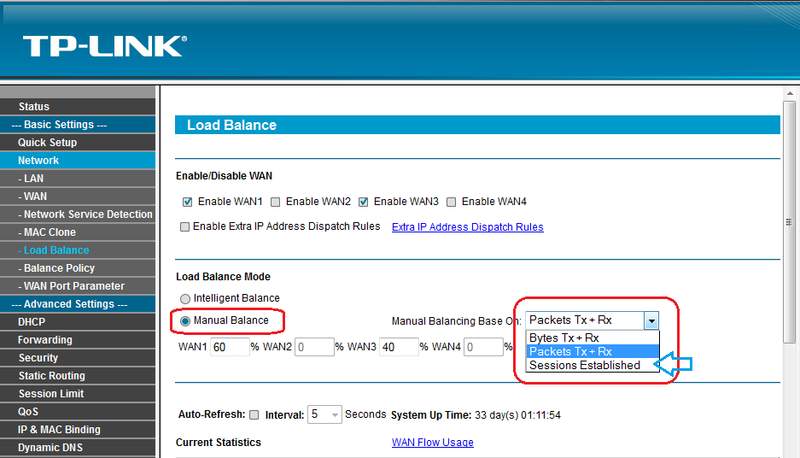This screenshot has height=458, width=800.
Task: Select the Network menu section
Action: tap(78, 160)
